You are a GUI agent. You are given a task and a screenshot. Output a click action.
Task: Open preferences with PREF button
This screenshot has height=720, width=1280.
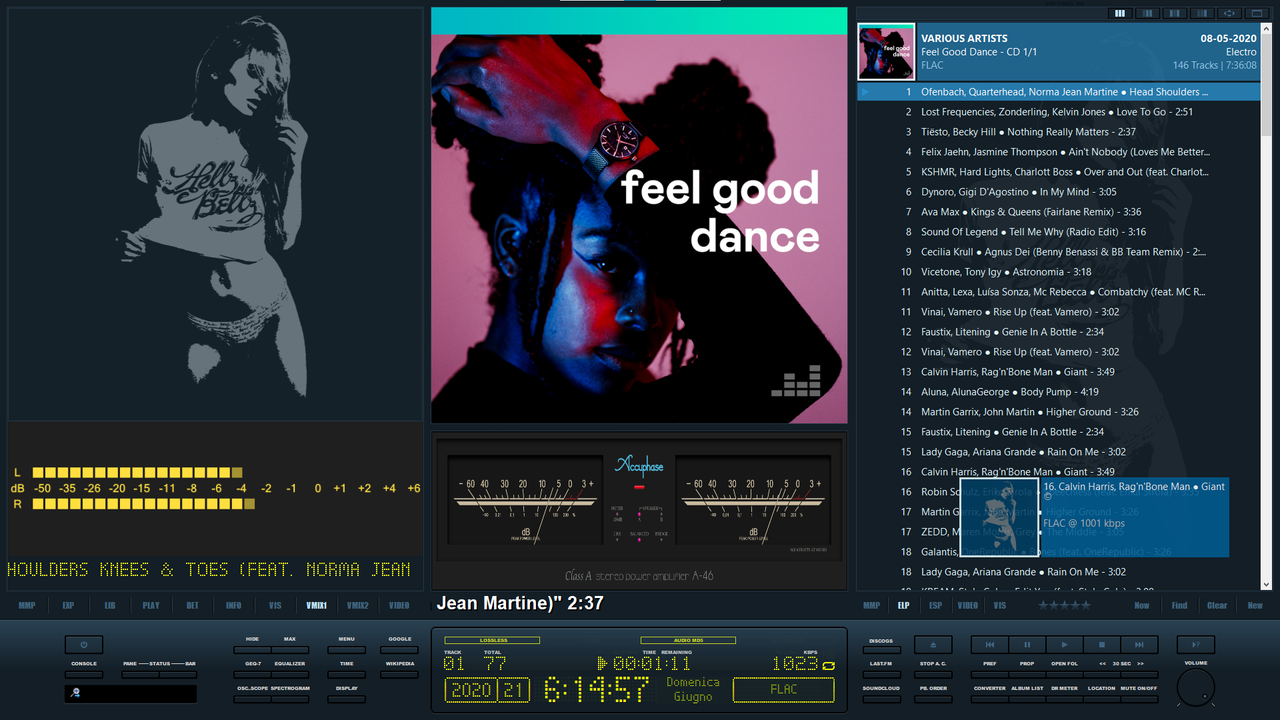coord(990,675)
